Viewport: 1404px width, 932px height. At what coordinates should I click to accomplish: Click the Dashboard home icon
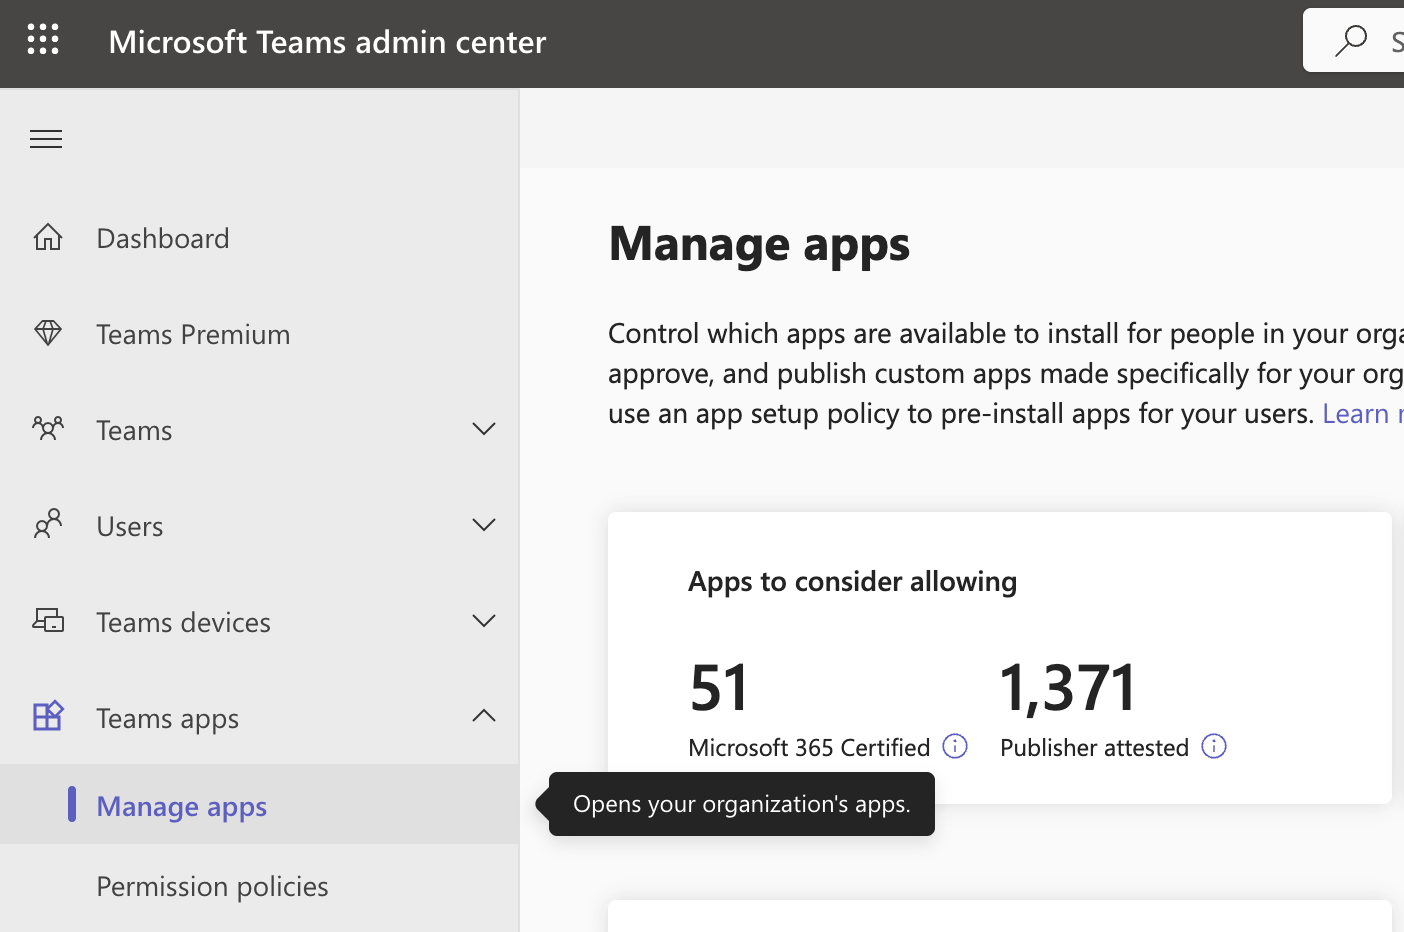48,237
